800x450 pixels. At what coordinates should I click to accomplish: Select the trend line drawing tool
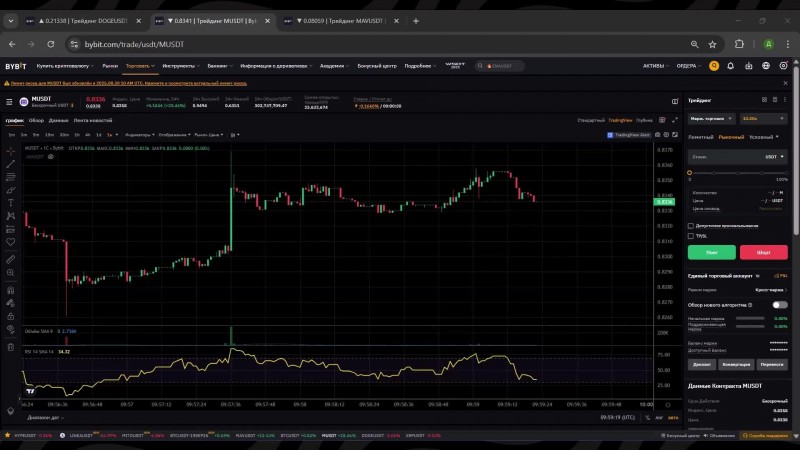pyautogui.click(x=11, y=162)
